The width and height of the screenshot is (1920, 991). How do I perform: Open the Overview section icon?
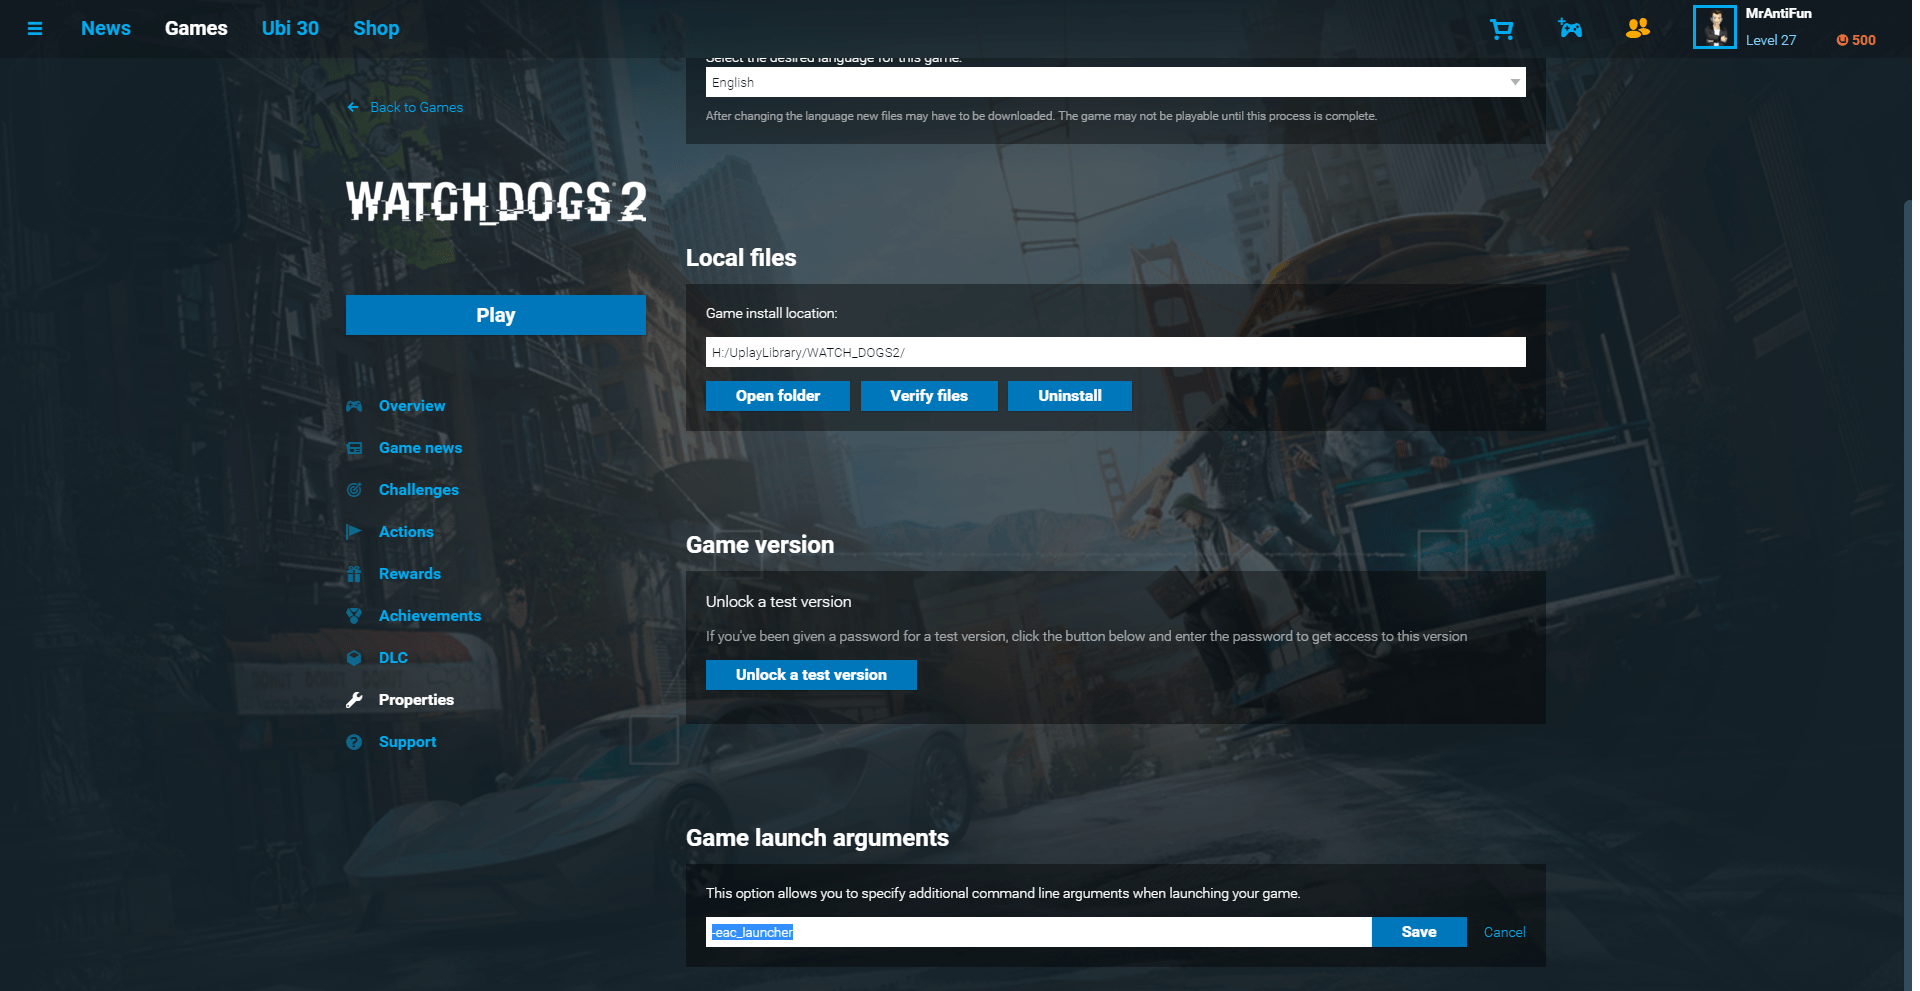(356, 406)
